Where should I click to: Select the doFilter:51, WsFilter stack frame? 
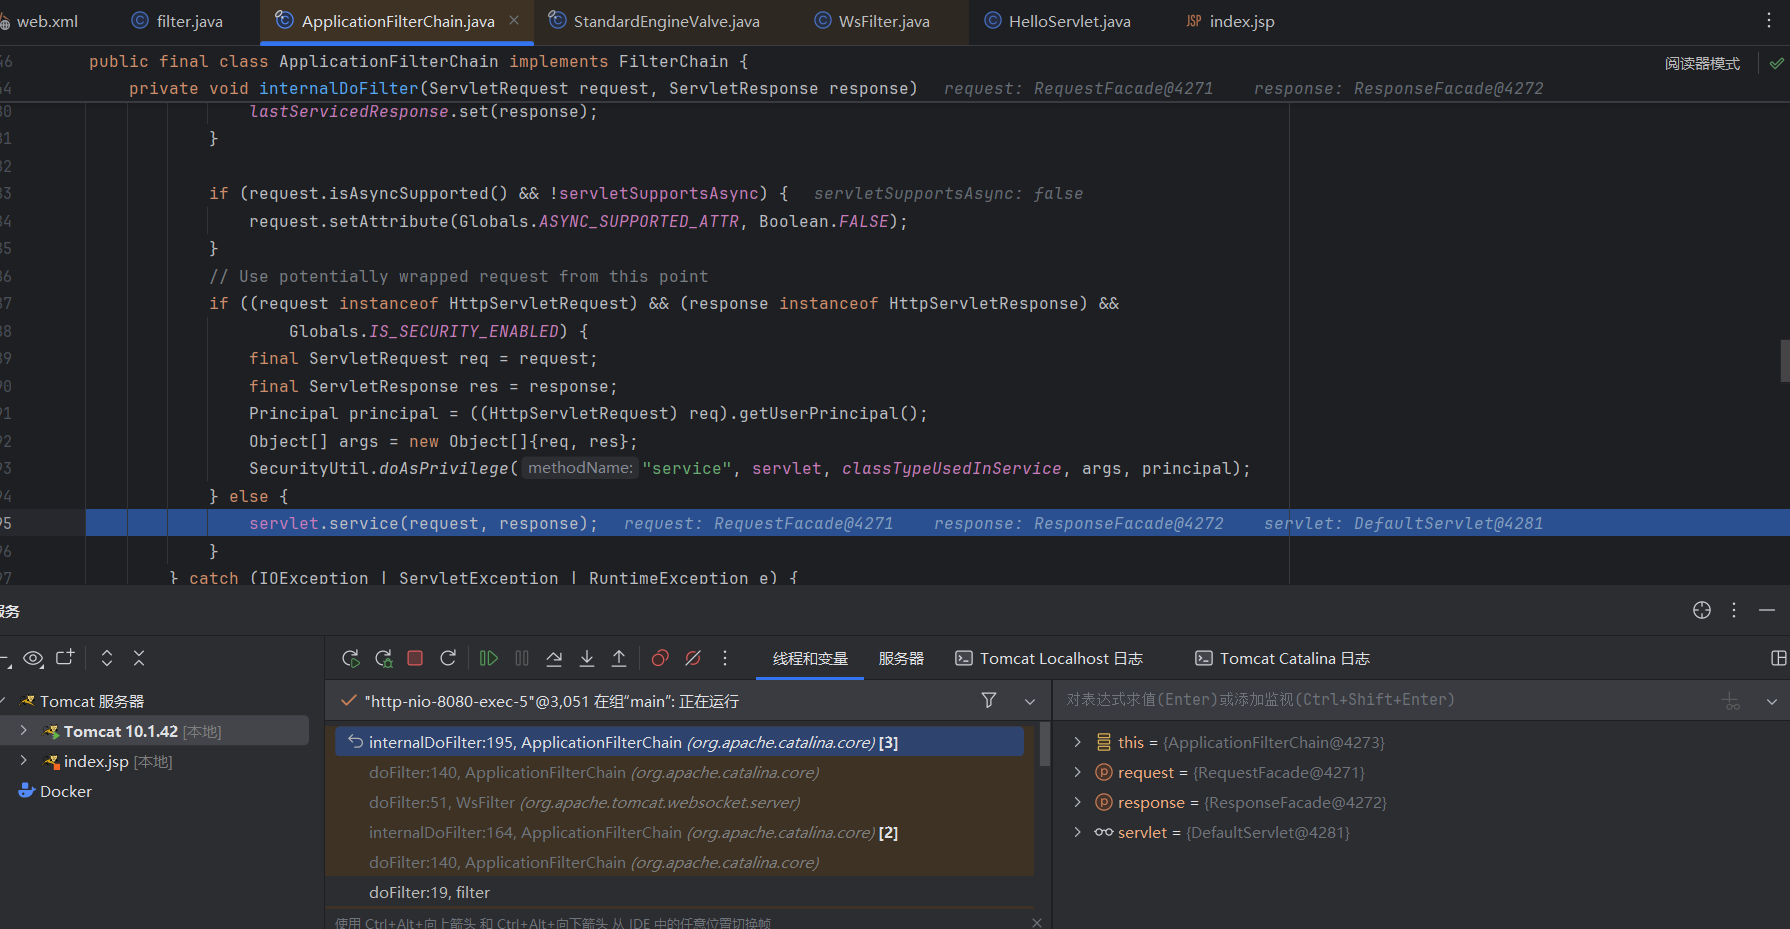tap(584, 802)
